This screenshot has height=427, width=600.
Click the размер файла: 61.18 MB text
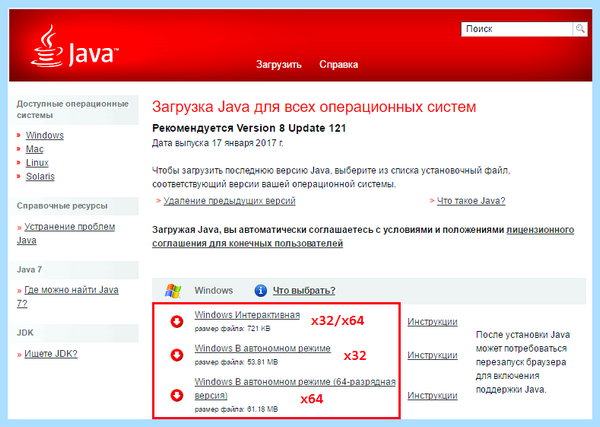(236, 409)
